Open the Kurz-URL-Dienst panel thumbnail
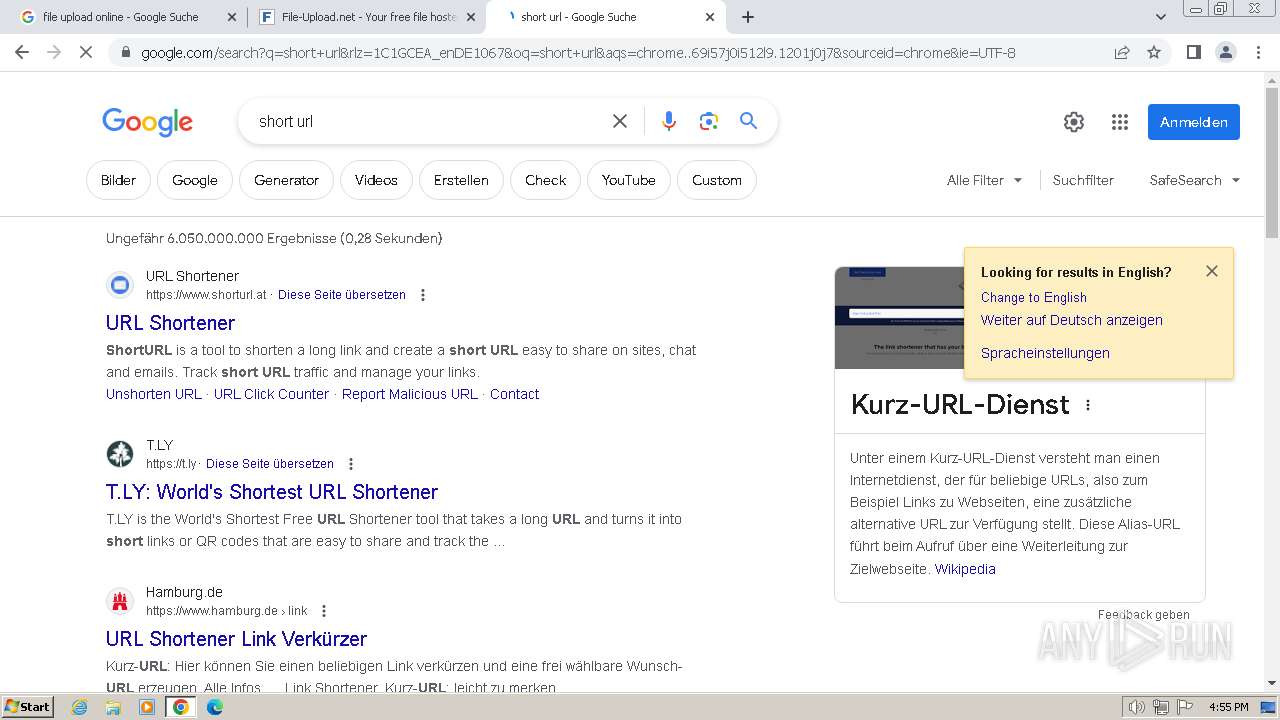1280x720 pixels. (899, 317)
